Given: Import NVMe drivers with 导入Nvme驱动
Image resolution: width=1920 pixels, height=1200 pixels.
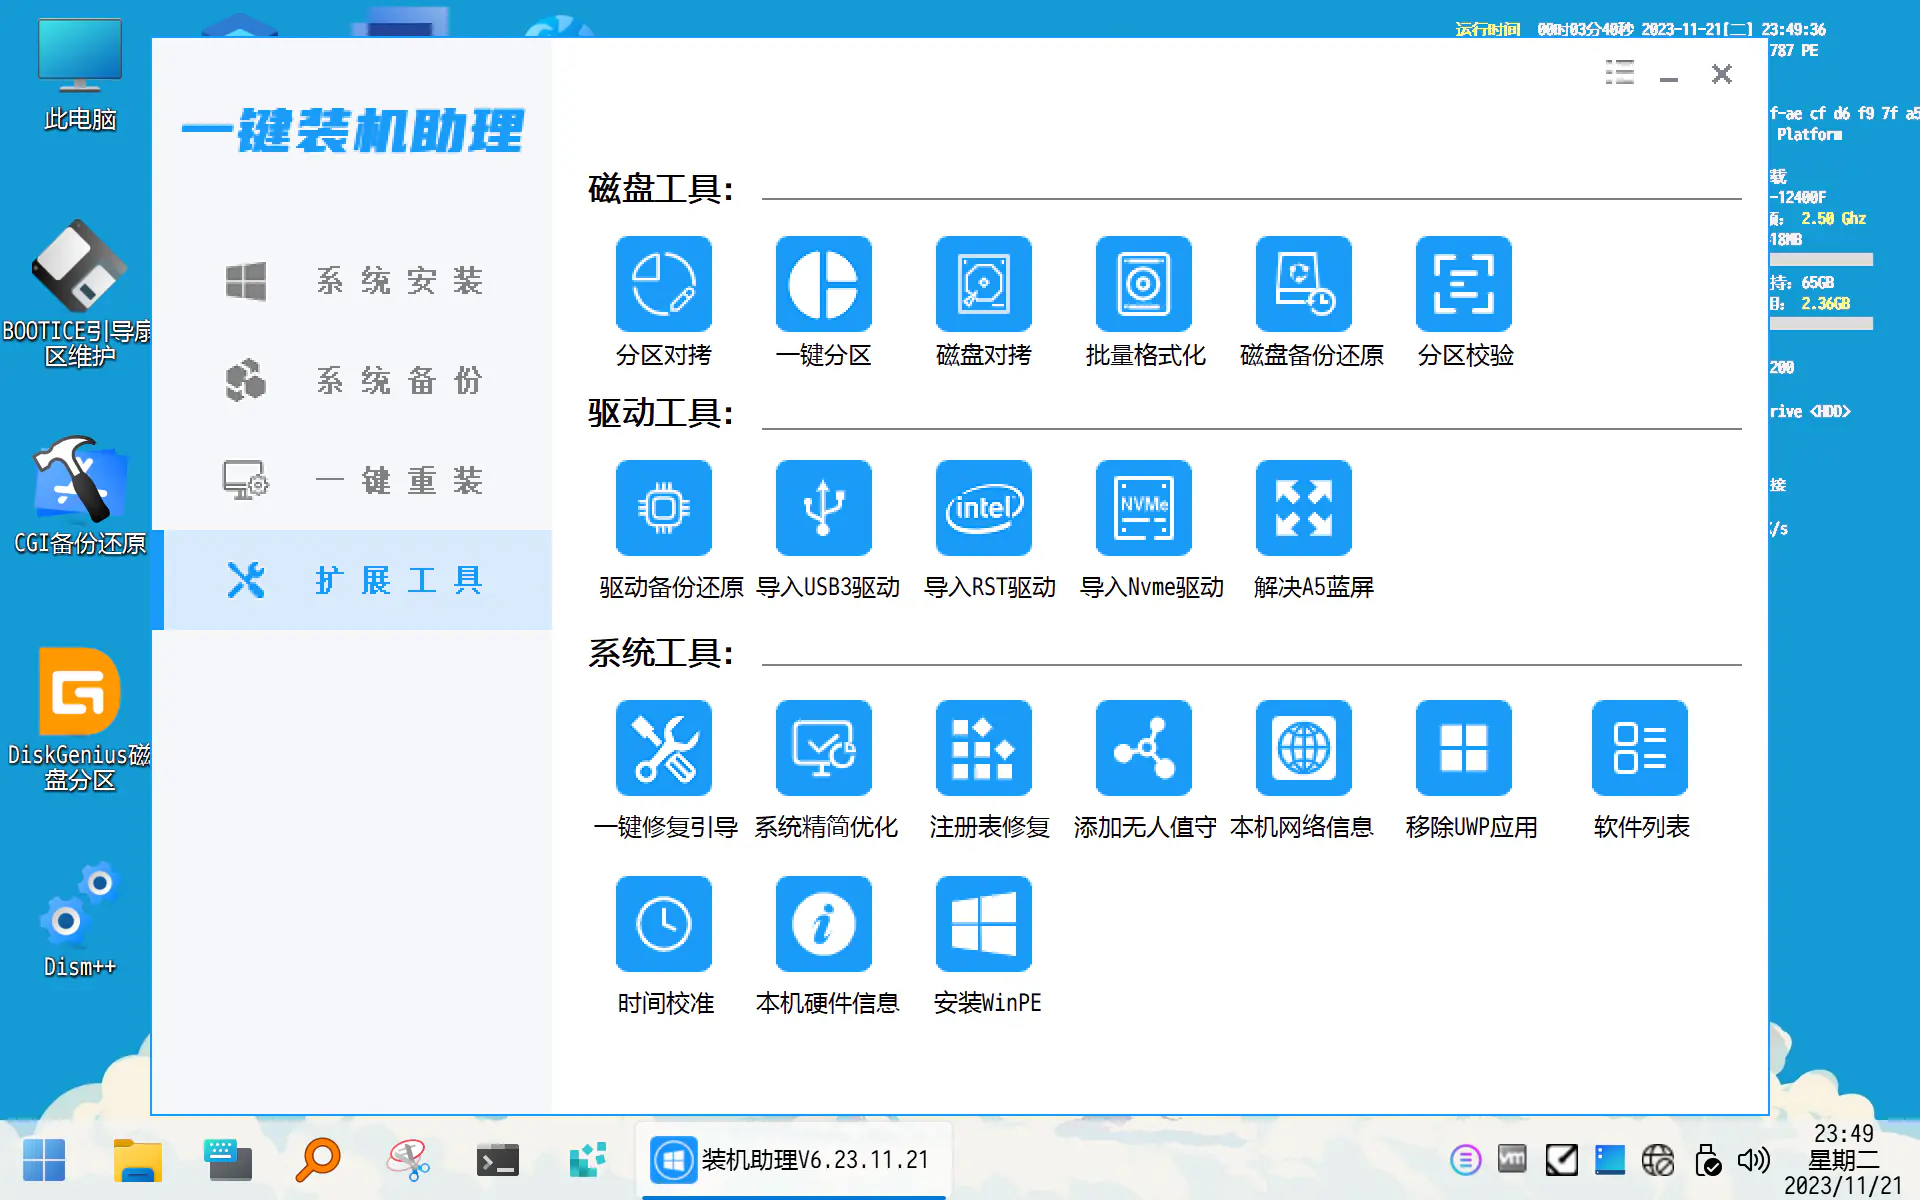Looking at the screenshot, I should click(x=1143, y=508).
